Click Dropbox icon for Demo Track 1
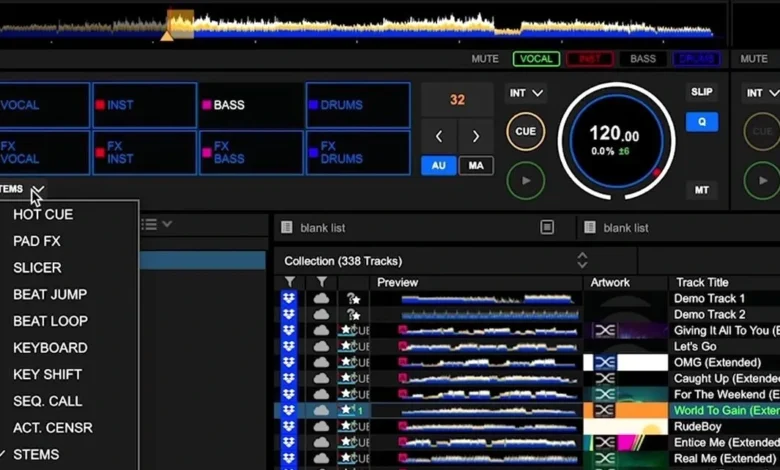Image resolution: width=780 pixels, height=470 pixels. click(x=289, y=298)
